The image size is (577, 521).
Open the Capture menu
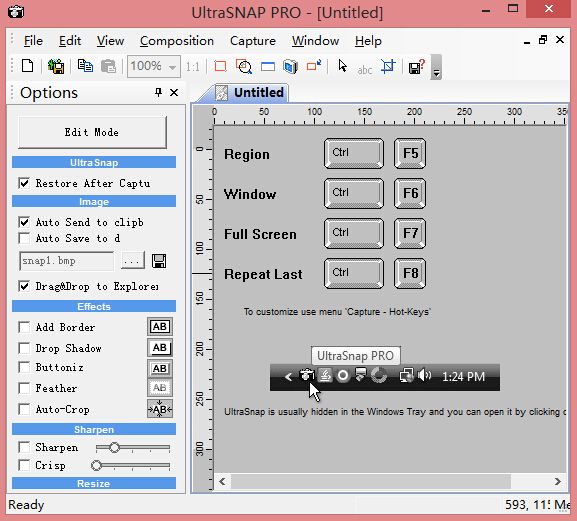point(253,41)
